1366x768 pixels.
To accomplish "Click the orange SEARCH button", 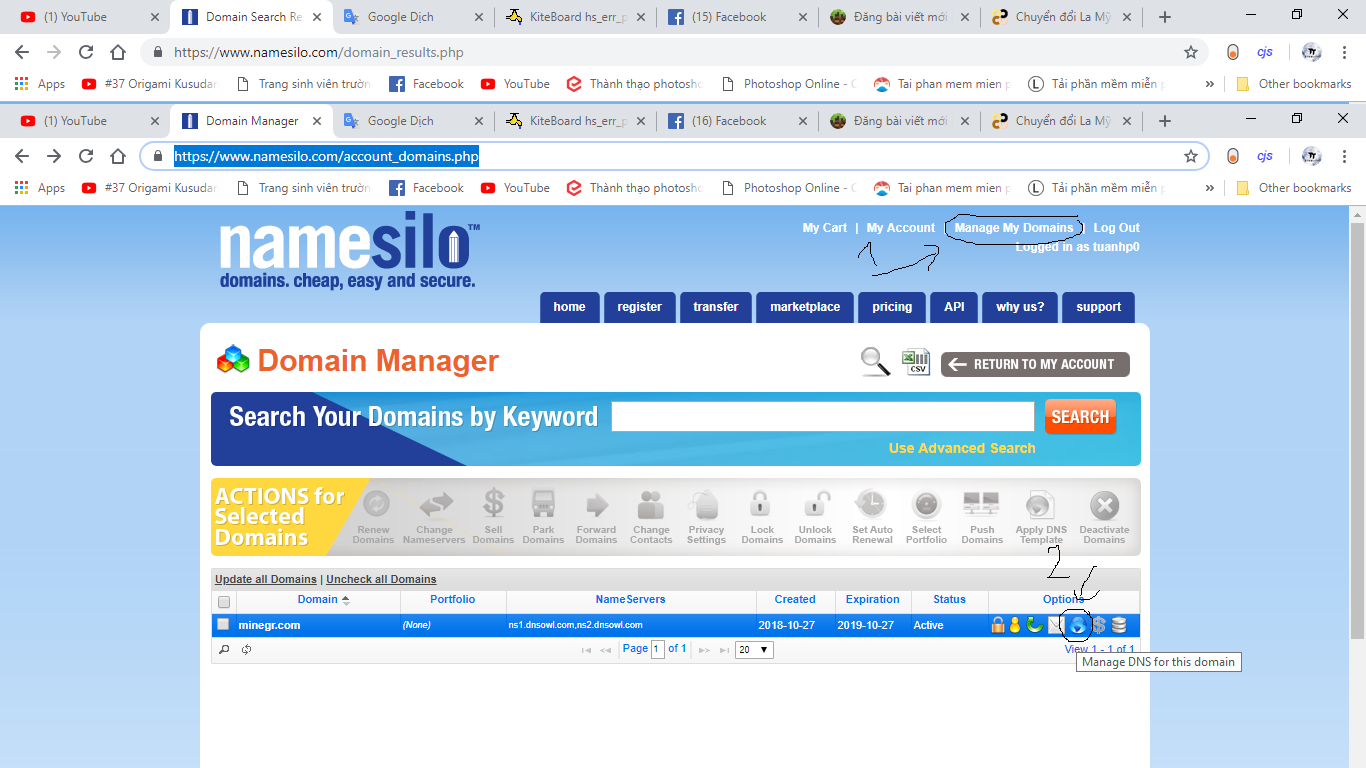I will point(1080,417).
